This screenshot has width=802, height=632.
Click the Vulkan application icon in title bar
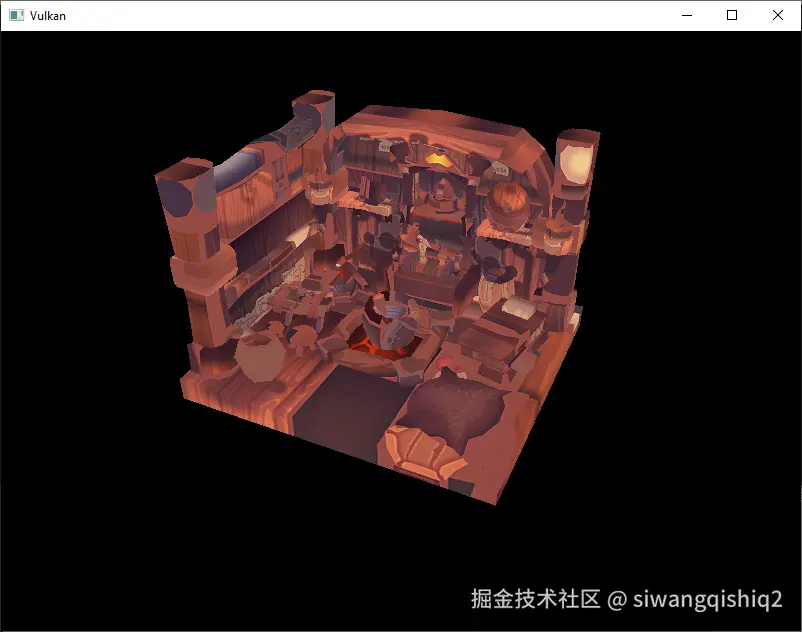pyautogui.click(x=16, y=15)
